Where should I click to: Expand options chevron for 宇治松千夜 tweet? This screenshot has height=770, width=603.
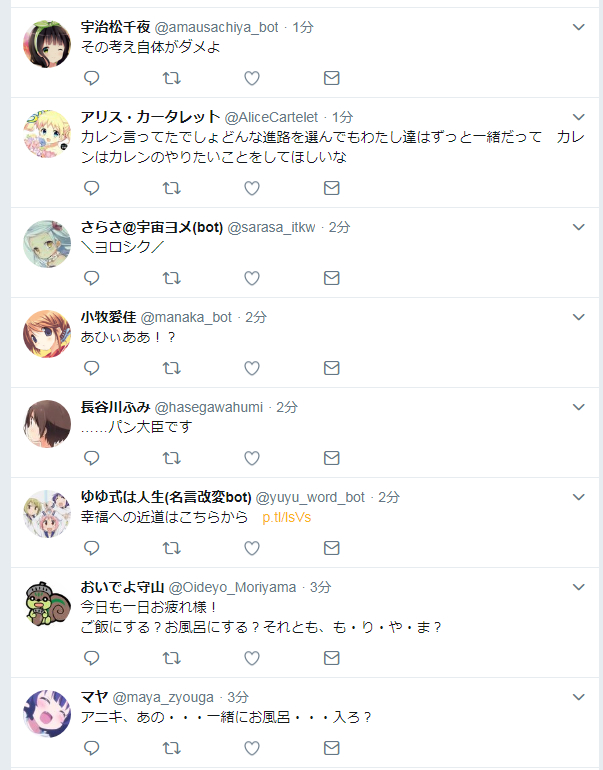579,27
